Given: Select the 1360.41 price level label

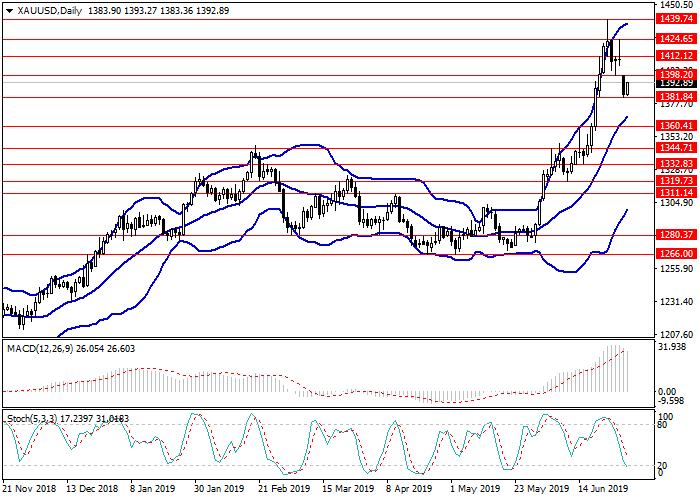Looking at the screenshot, I should point(675,126).
